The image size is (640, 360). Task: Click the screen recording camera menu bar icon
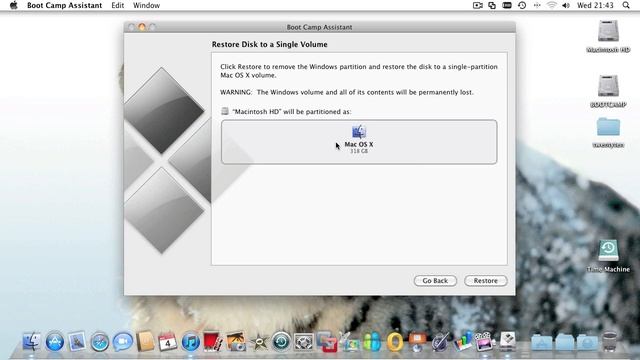point(478,5)
